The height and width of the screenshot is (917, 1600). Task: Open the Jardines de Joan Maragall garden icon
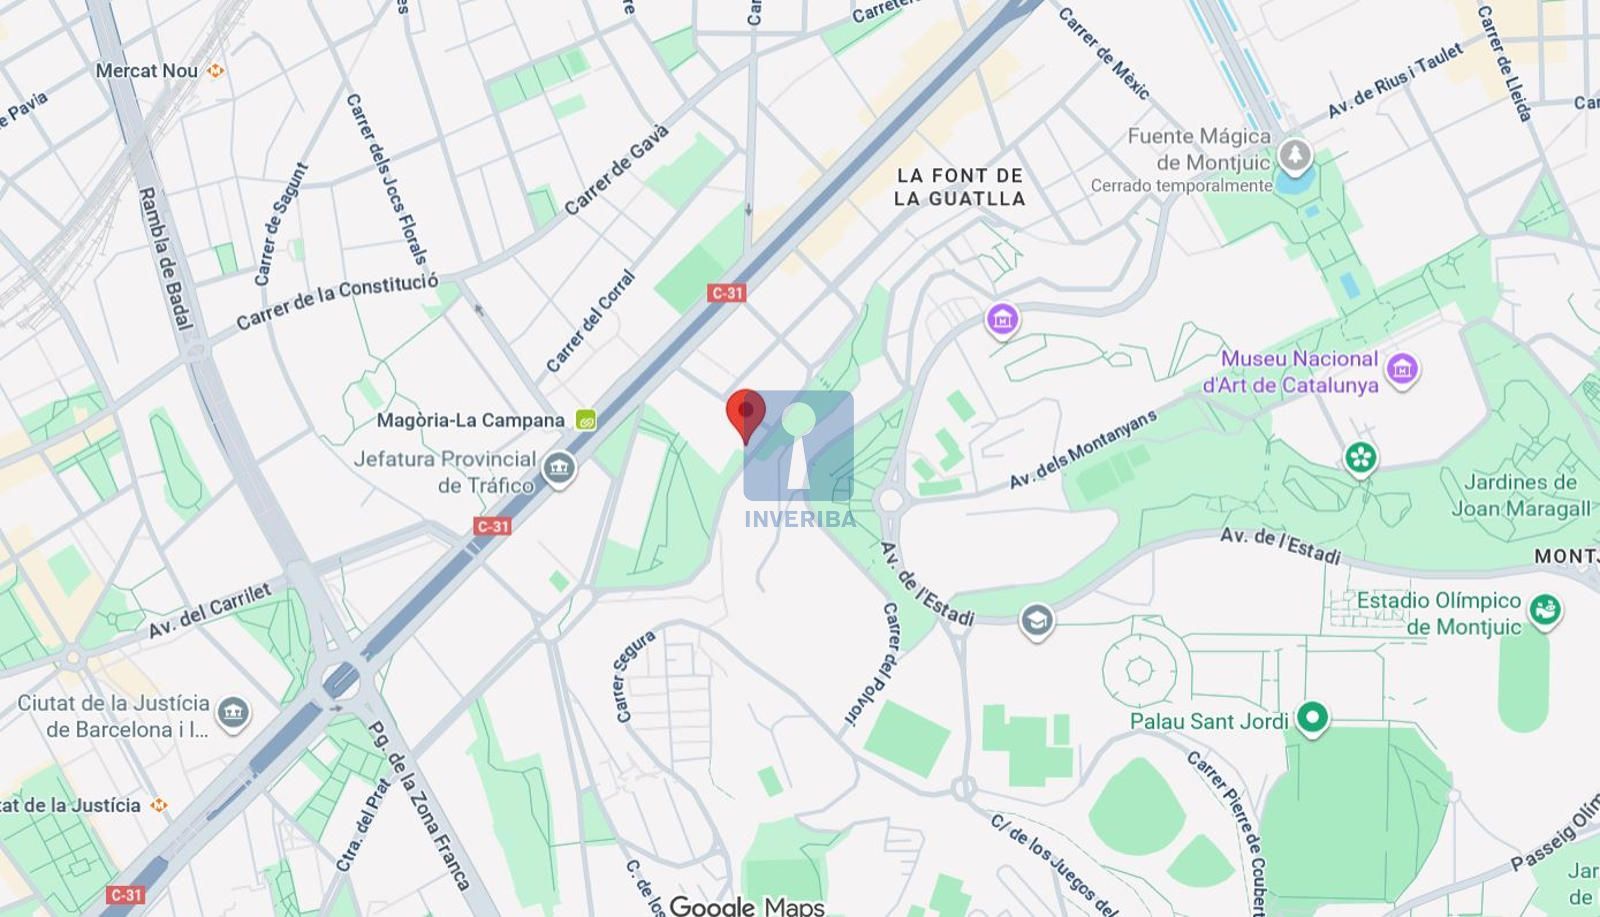tap(1361, 458)
